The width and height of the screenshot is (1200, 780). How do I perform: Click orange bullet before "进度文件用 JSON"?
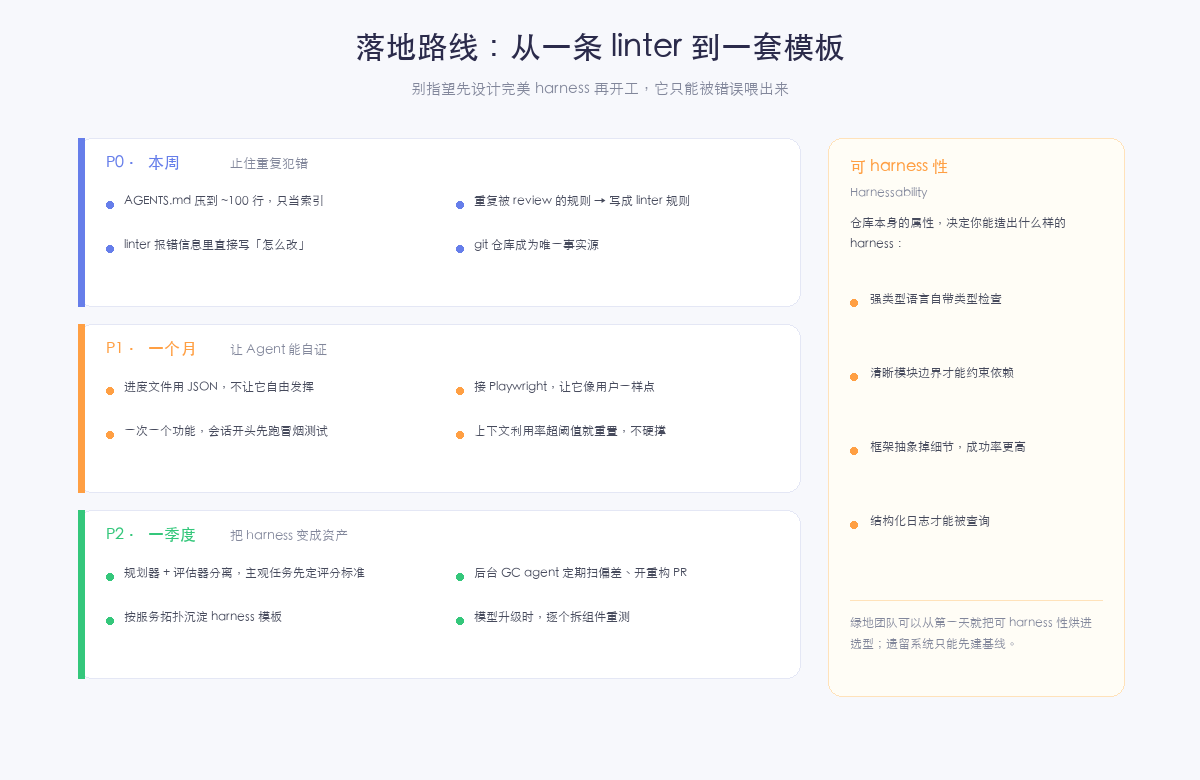click(110, 391)
